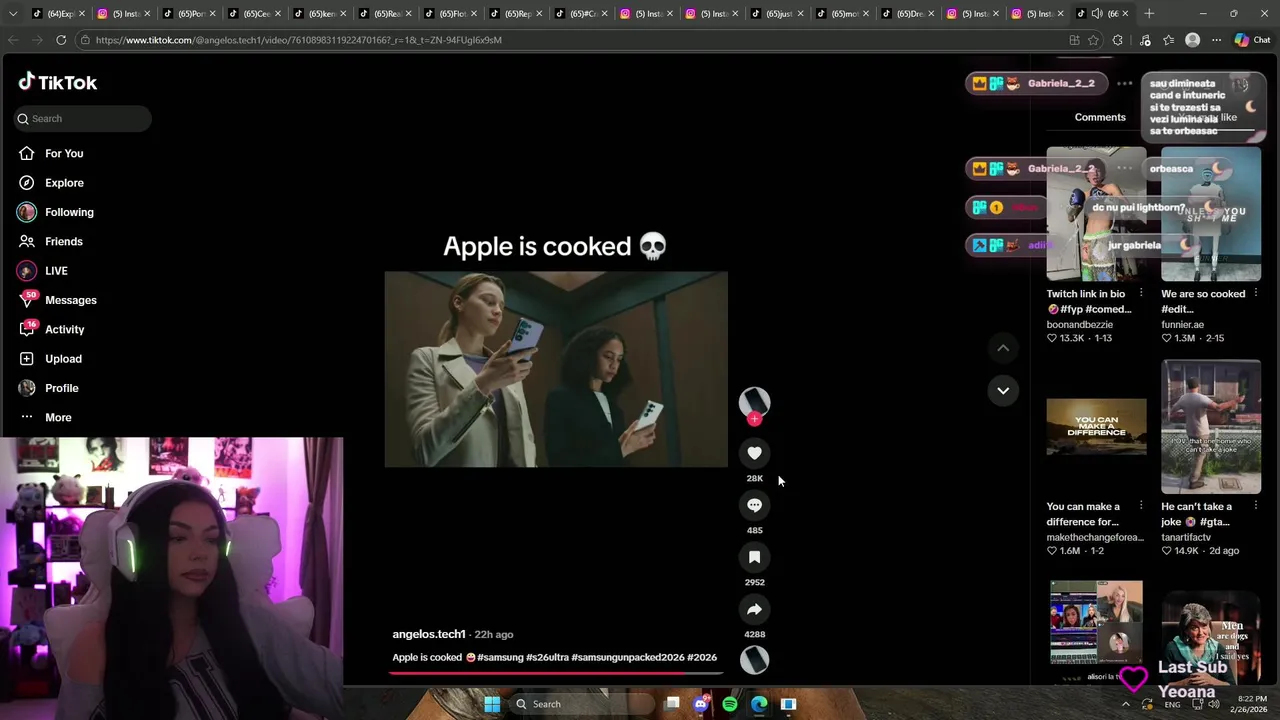Image resolution: width=1280 pixels, height=720 pixels.
Task: Add this page to browser favorites
Action: (x=1093, y=40)
